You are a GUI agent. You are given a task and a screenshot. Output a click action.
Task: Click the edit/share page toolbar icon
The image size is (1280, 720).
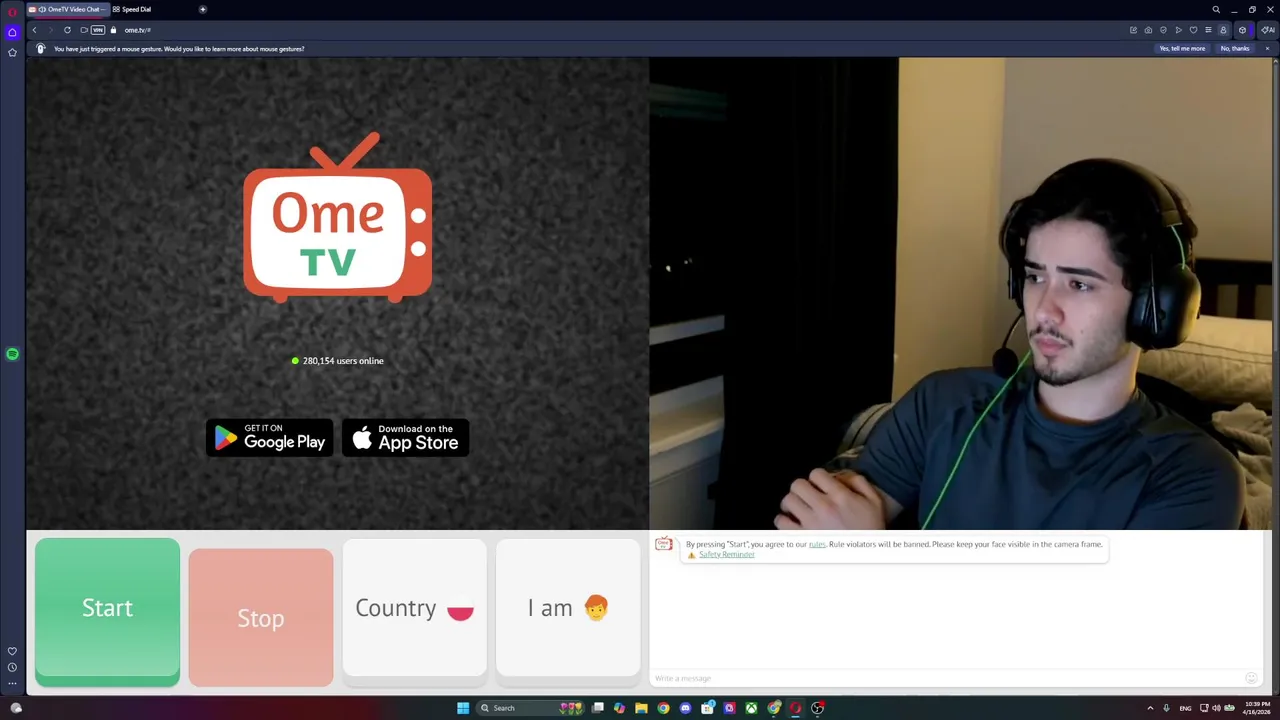pos(1133,30)
